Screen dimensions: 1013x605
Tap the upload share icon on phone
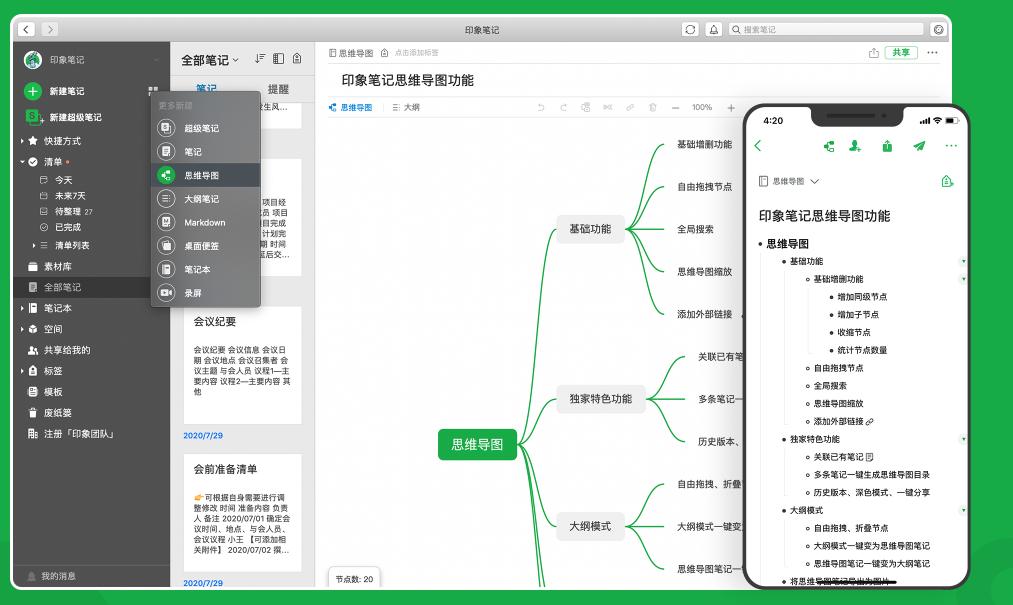tap(887, 146)
